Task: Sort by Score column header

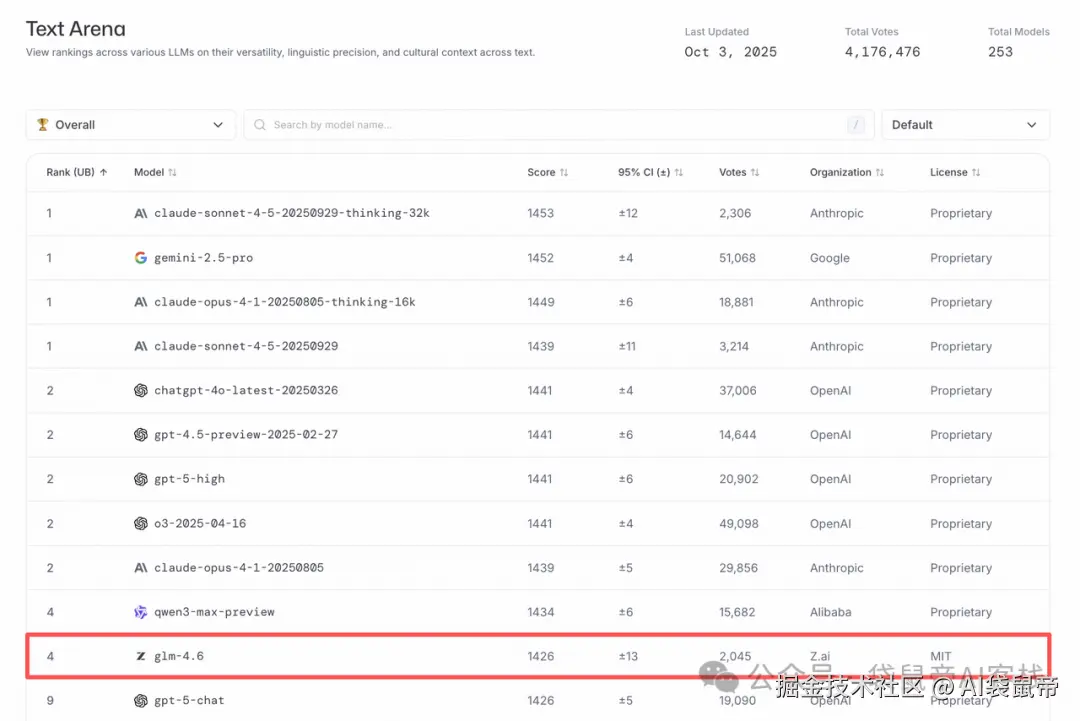Action: [x=548, y=172]
